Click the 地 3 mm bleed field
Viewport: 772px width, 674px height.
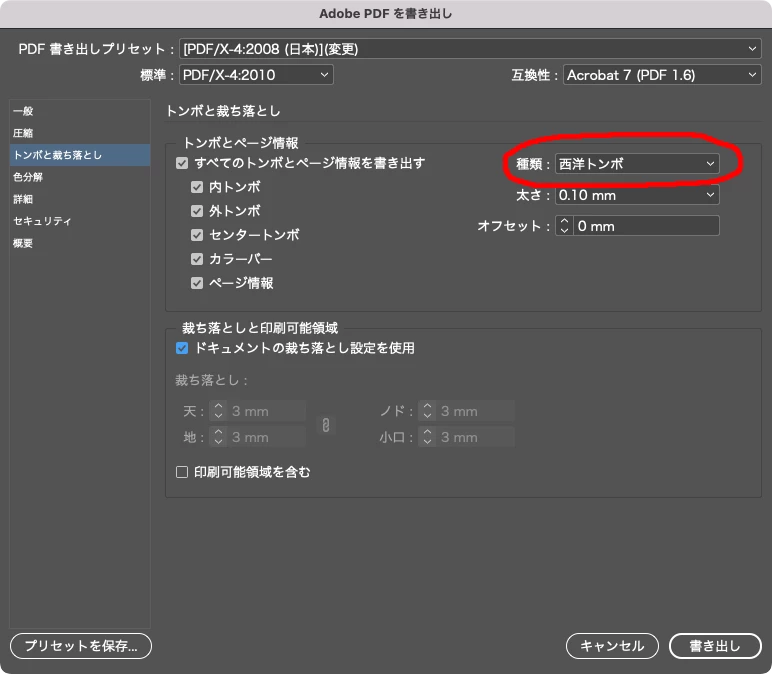[266, 437]
